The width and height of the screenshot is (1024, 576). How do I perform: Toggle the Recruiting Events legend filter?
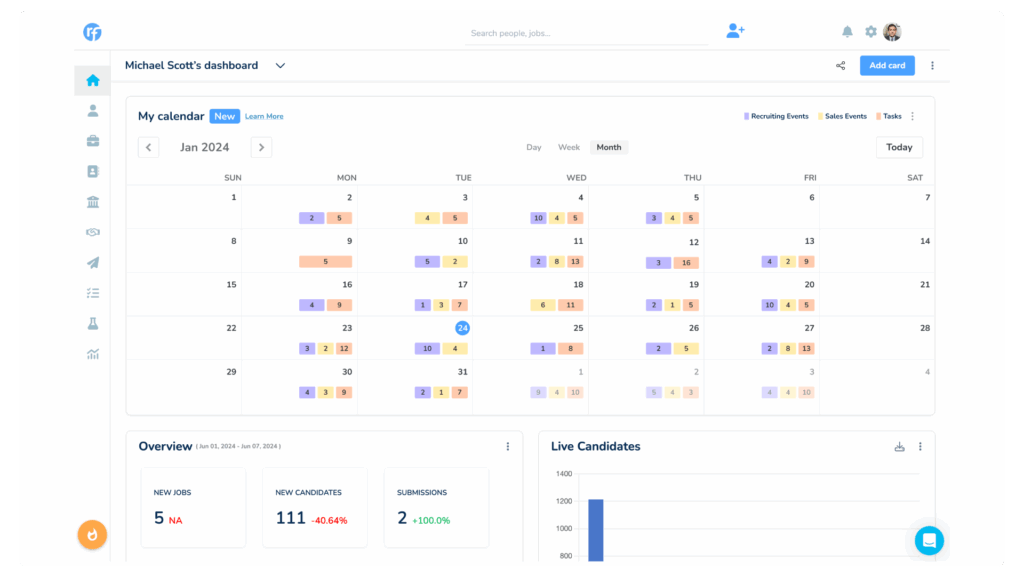776,116
